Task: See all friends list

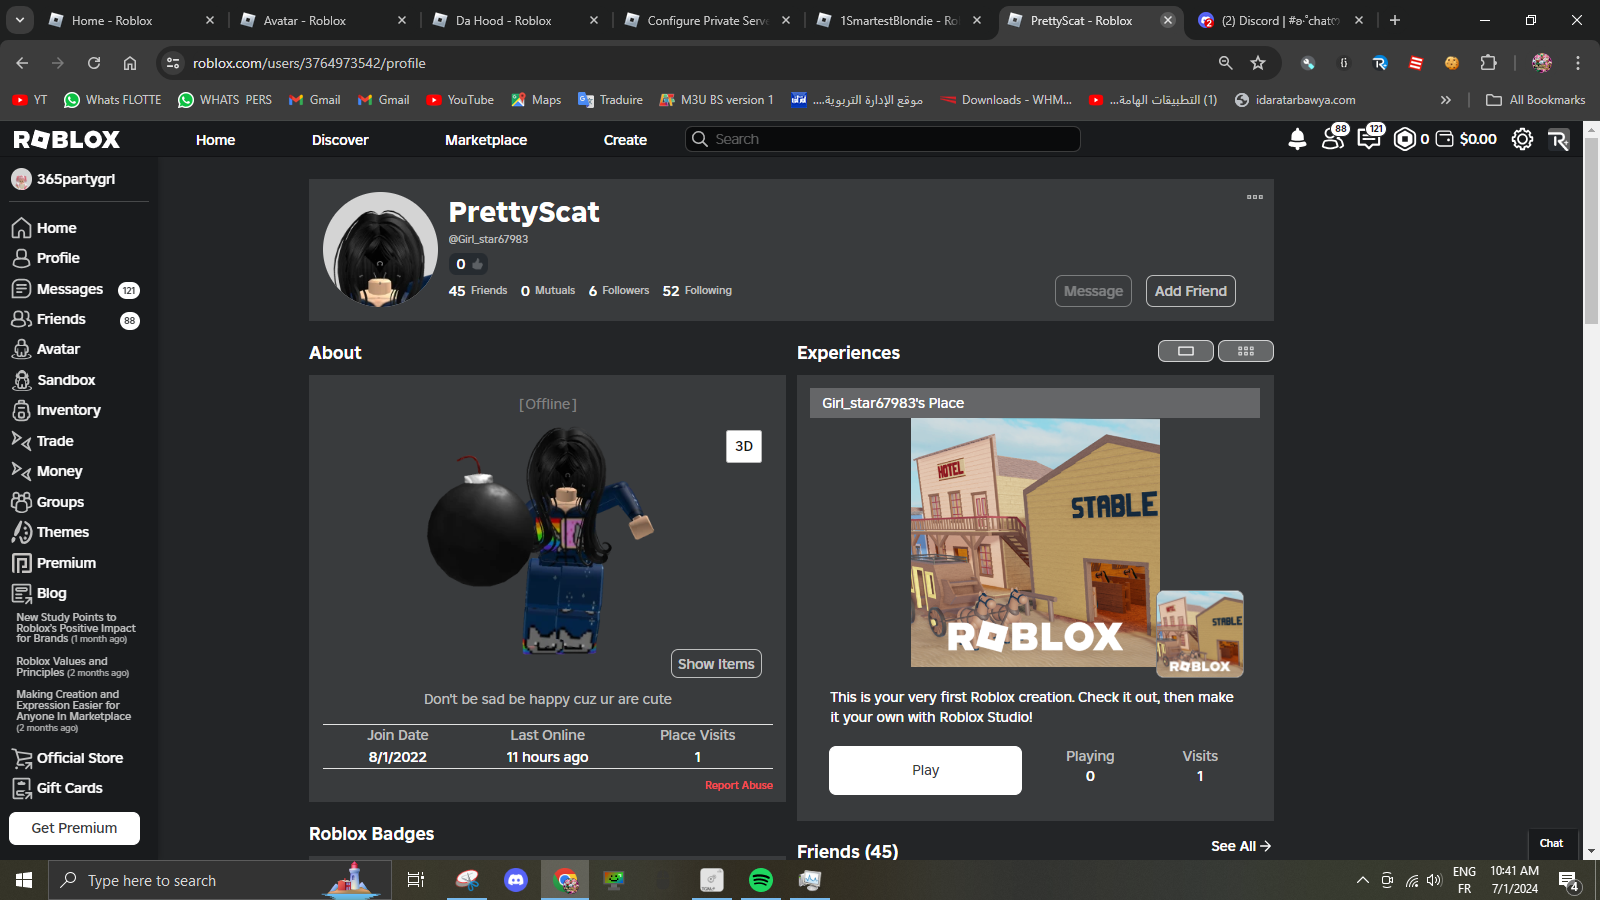Action: pos(1241,846)
